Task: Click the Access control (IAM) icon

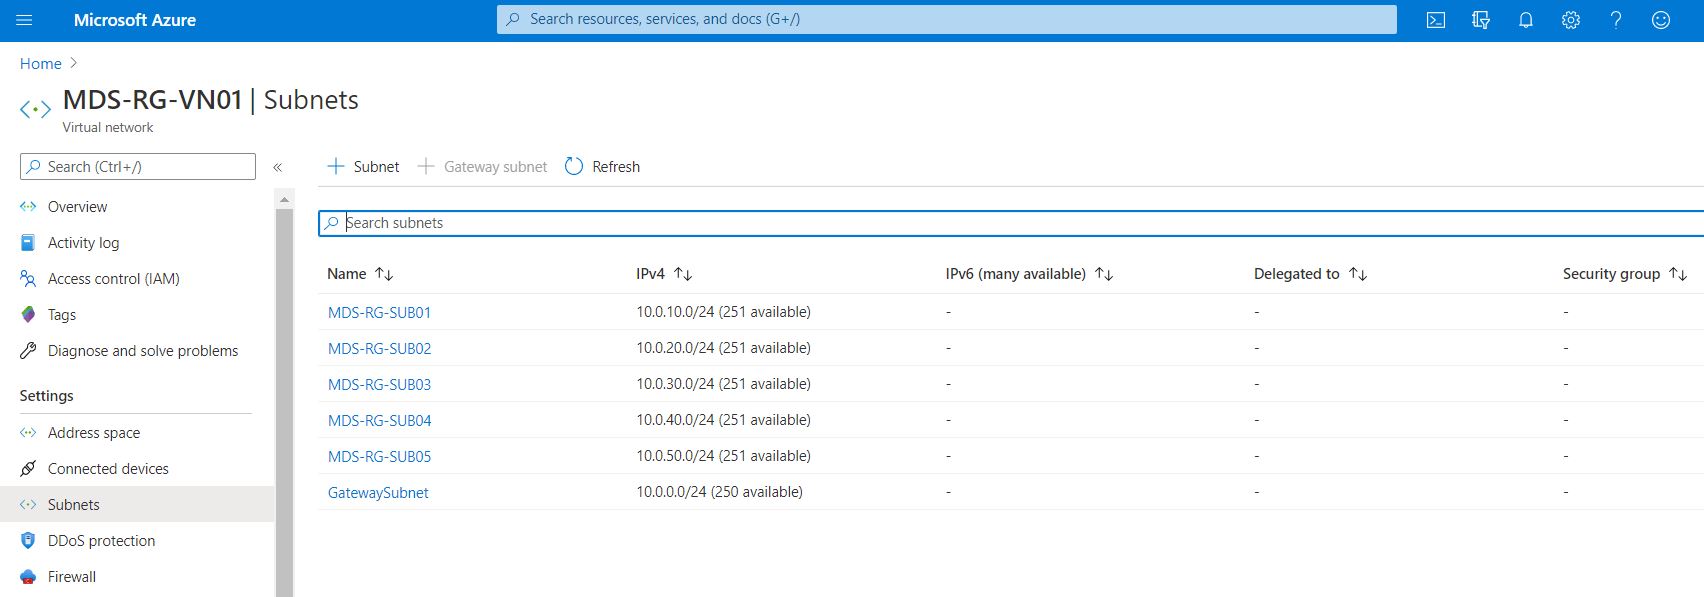Action: [x=28, y=279]
